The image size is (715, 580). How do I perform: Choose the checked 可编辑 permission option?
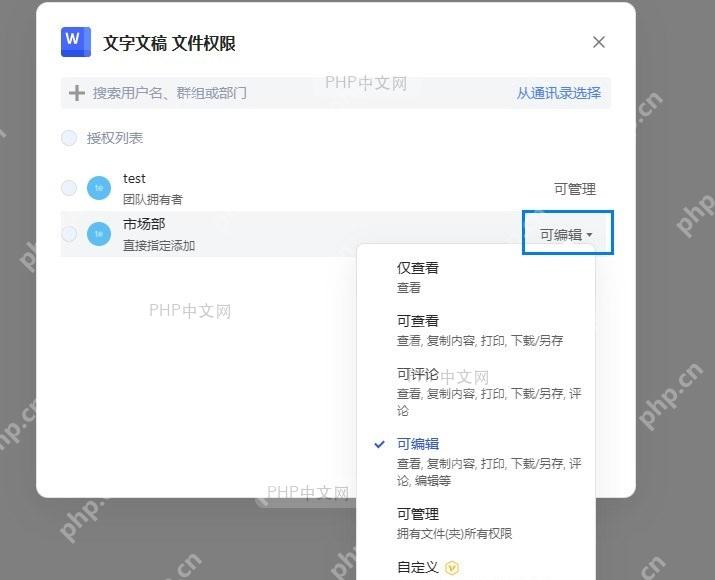476,461
